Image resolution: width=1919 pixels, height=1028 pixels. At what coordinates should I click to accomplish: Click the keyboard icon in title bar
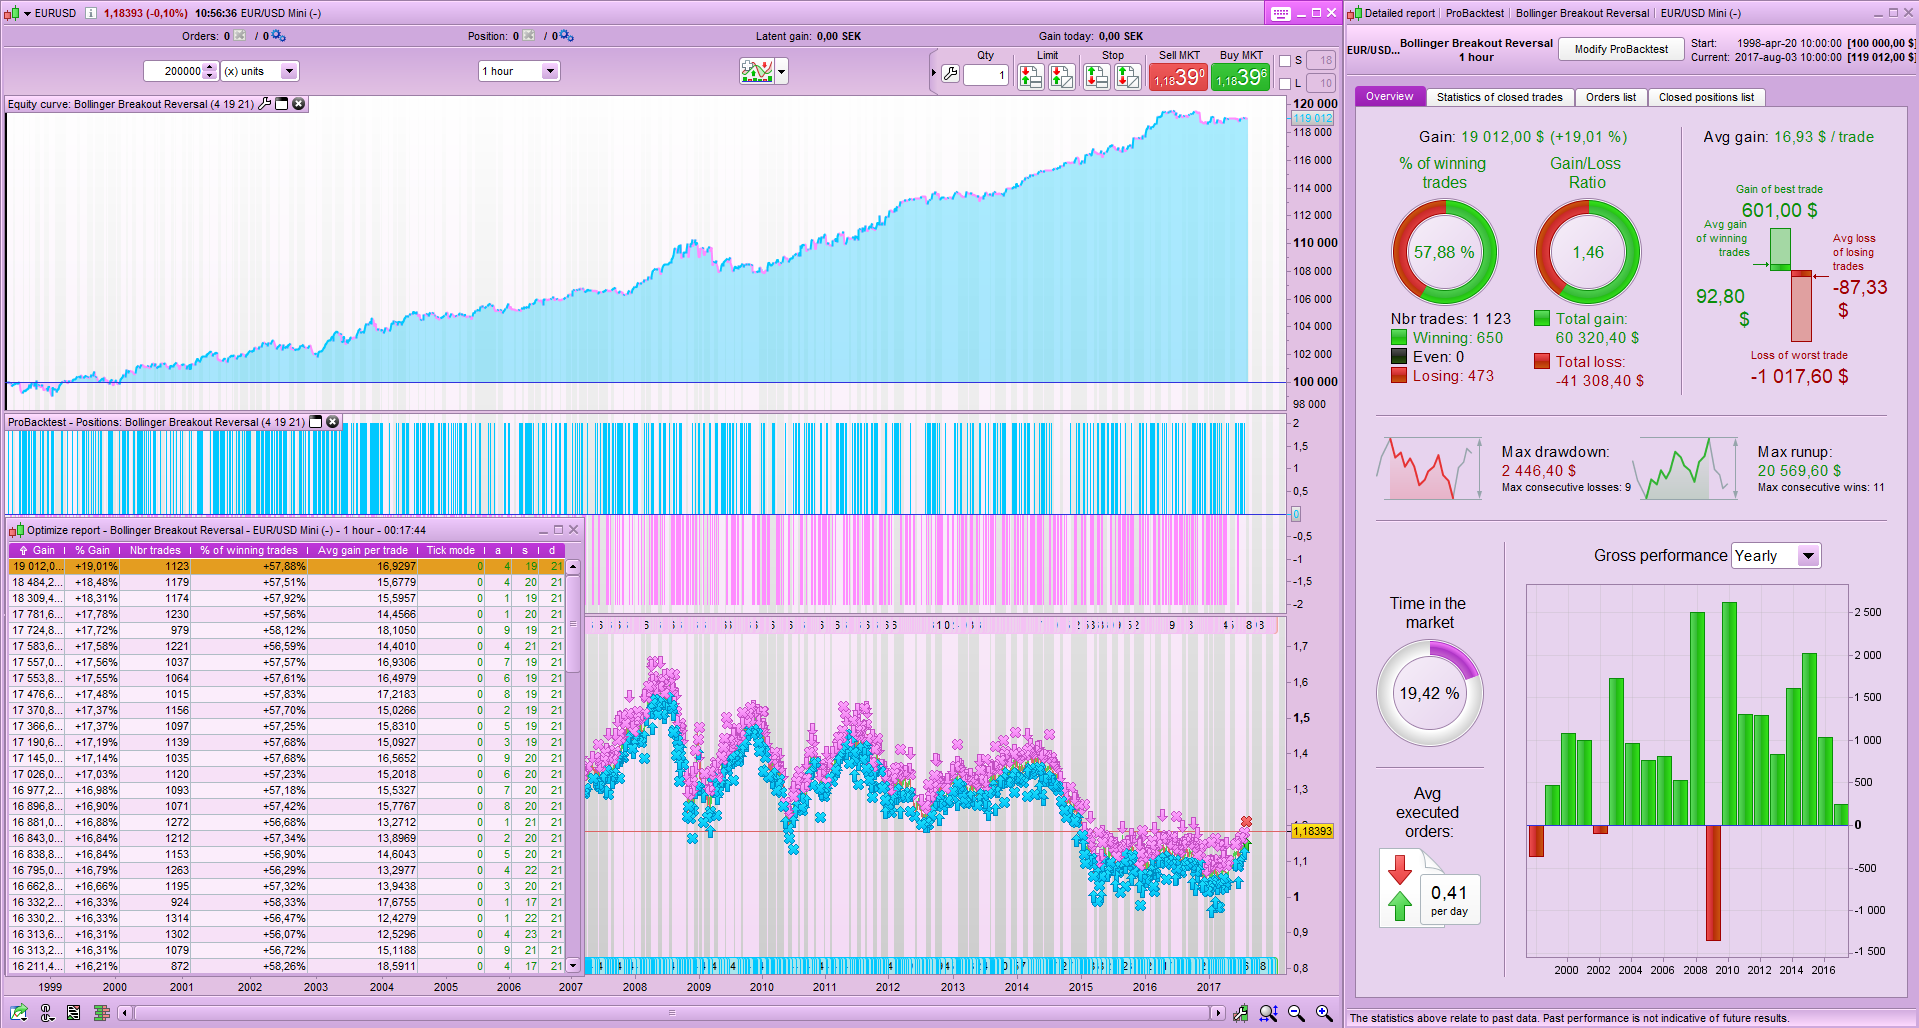(1281, 13)
